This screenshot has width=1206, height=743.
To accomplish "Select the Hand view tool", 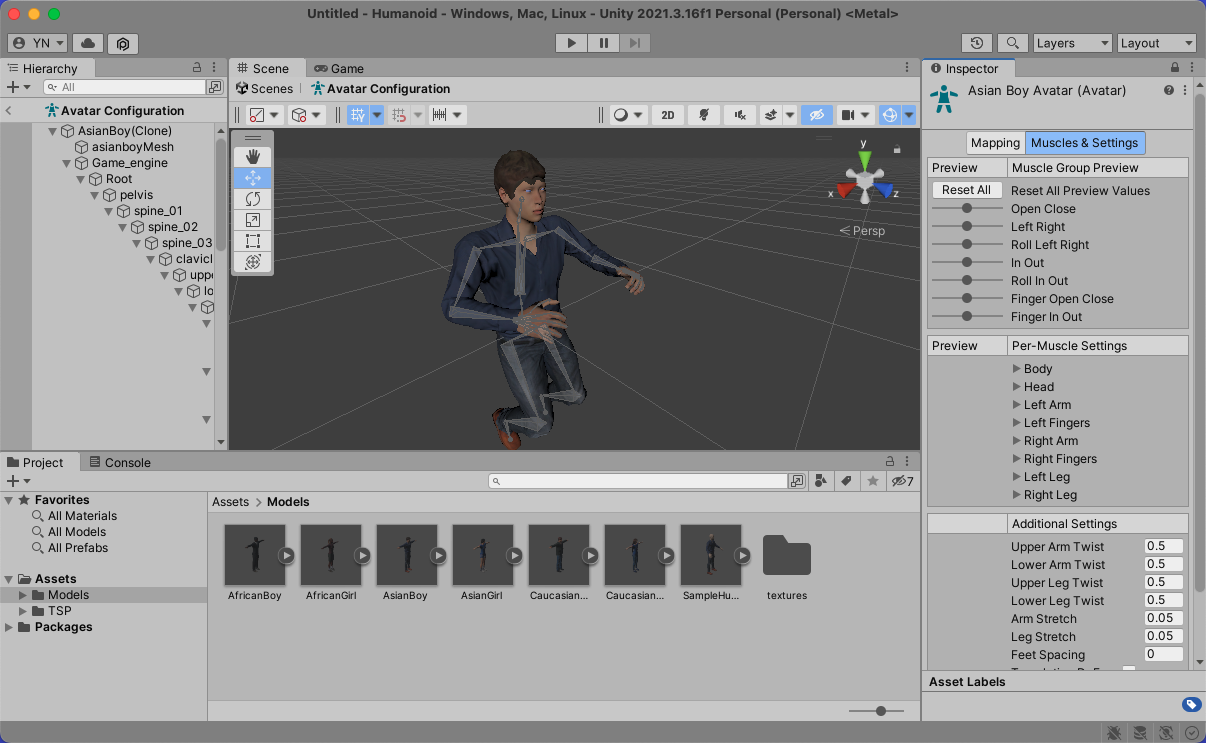I will click(253, 156).
